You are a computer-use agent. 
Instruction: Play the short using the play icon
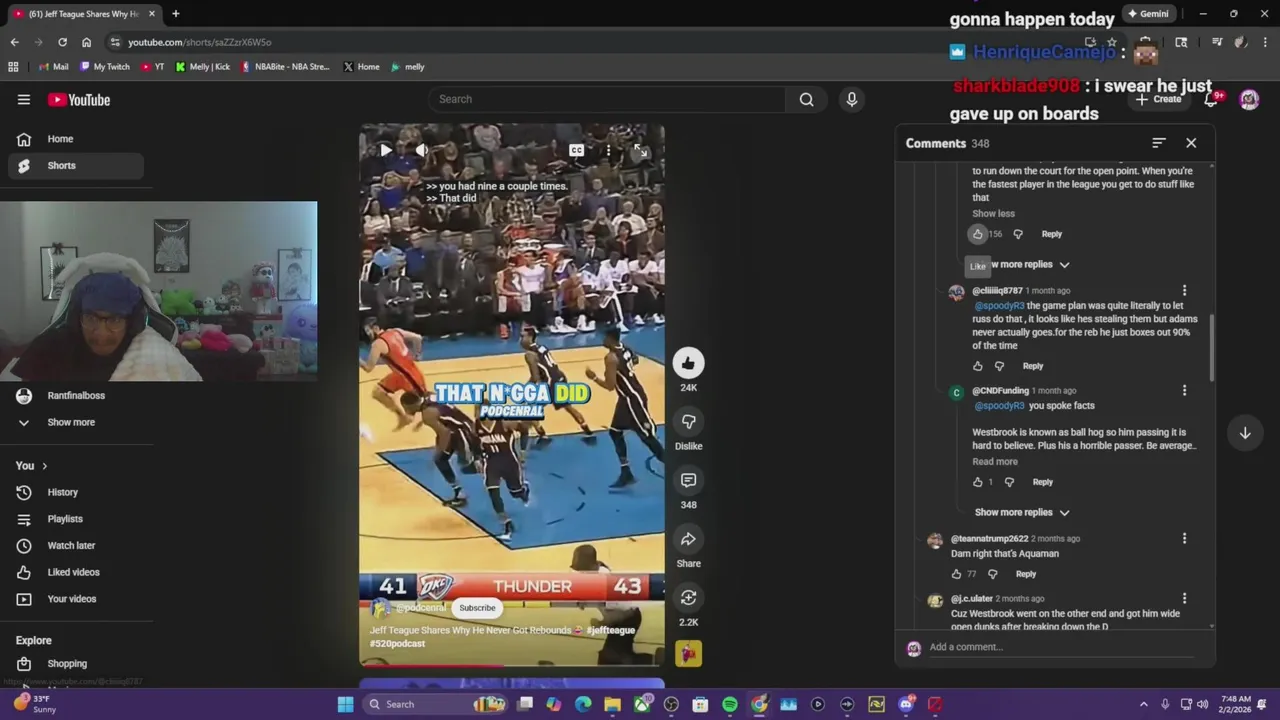(x=385, y=150)
